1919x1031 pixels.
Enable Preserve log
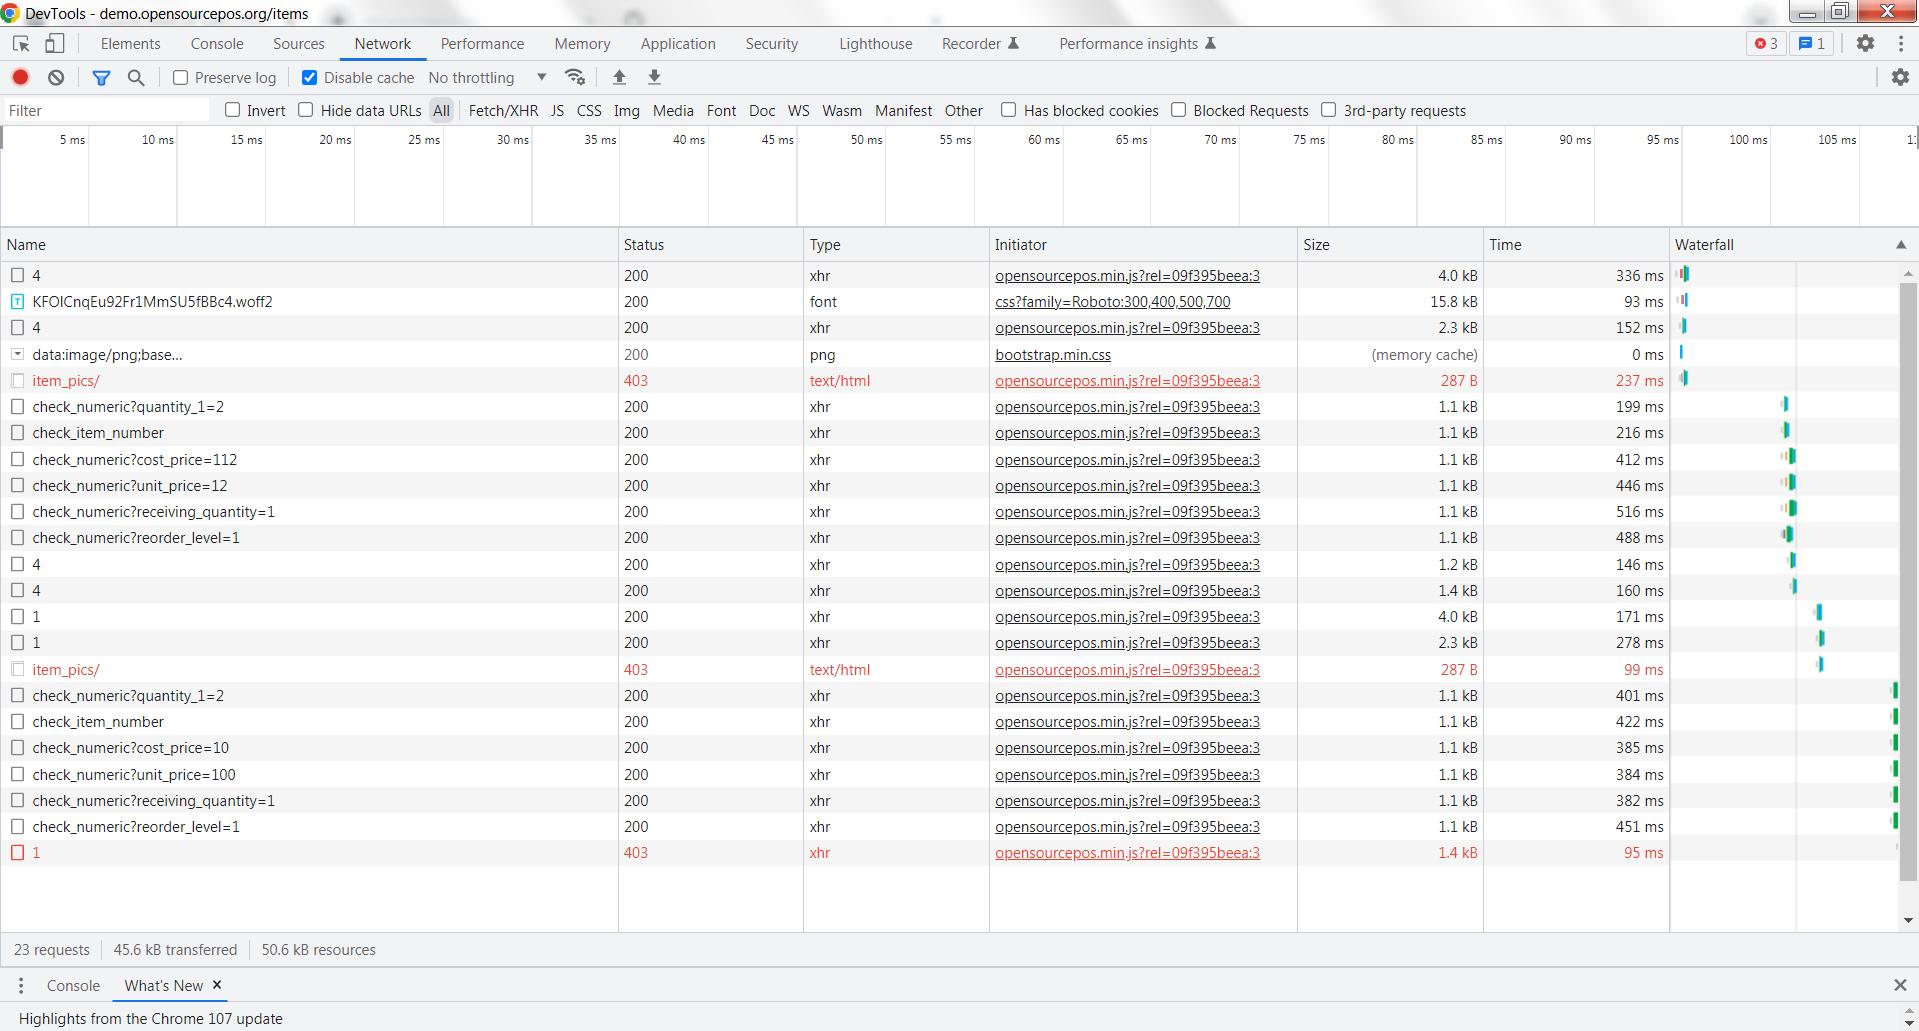click(x=181, y=77)
